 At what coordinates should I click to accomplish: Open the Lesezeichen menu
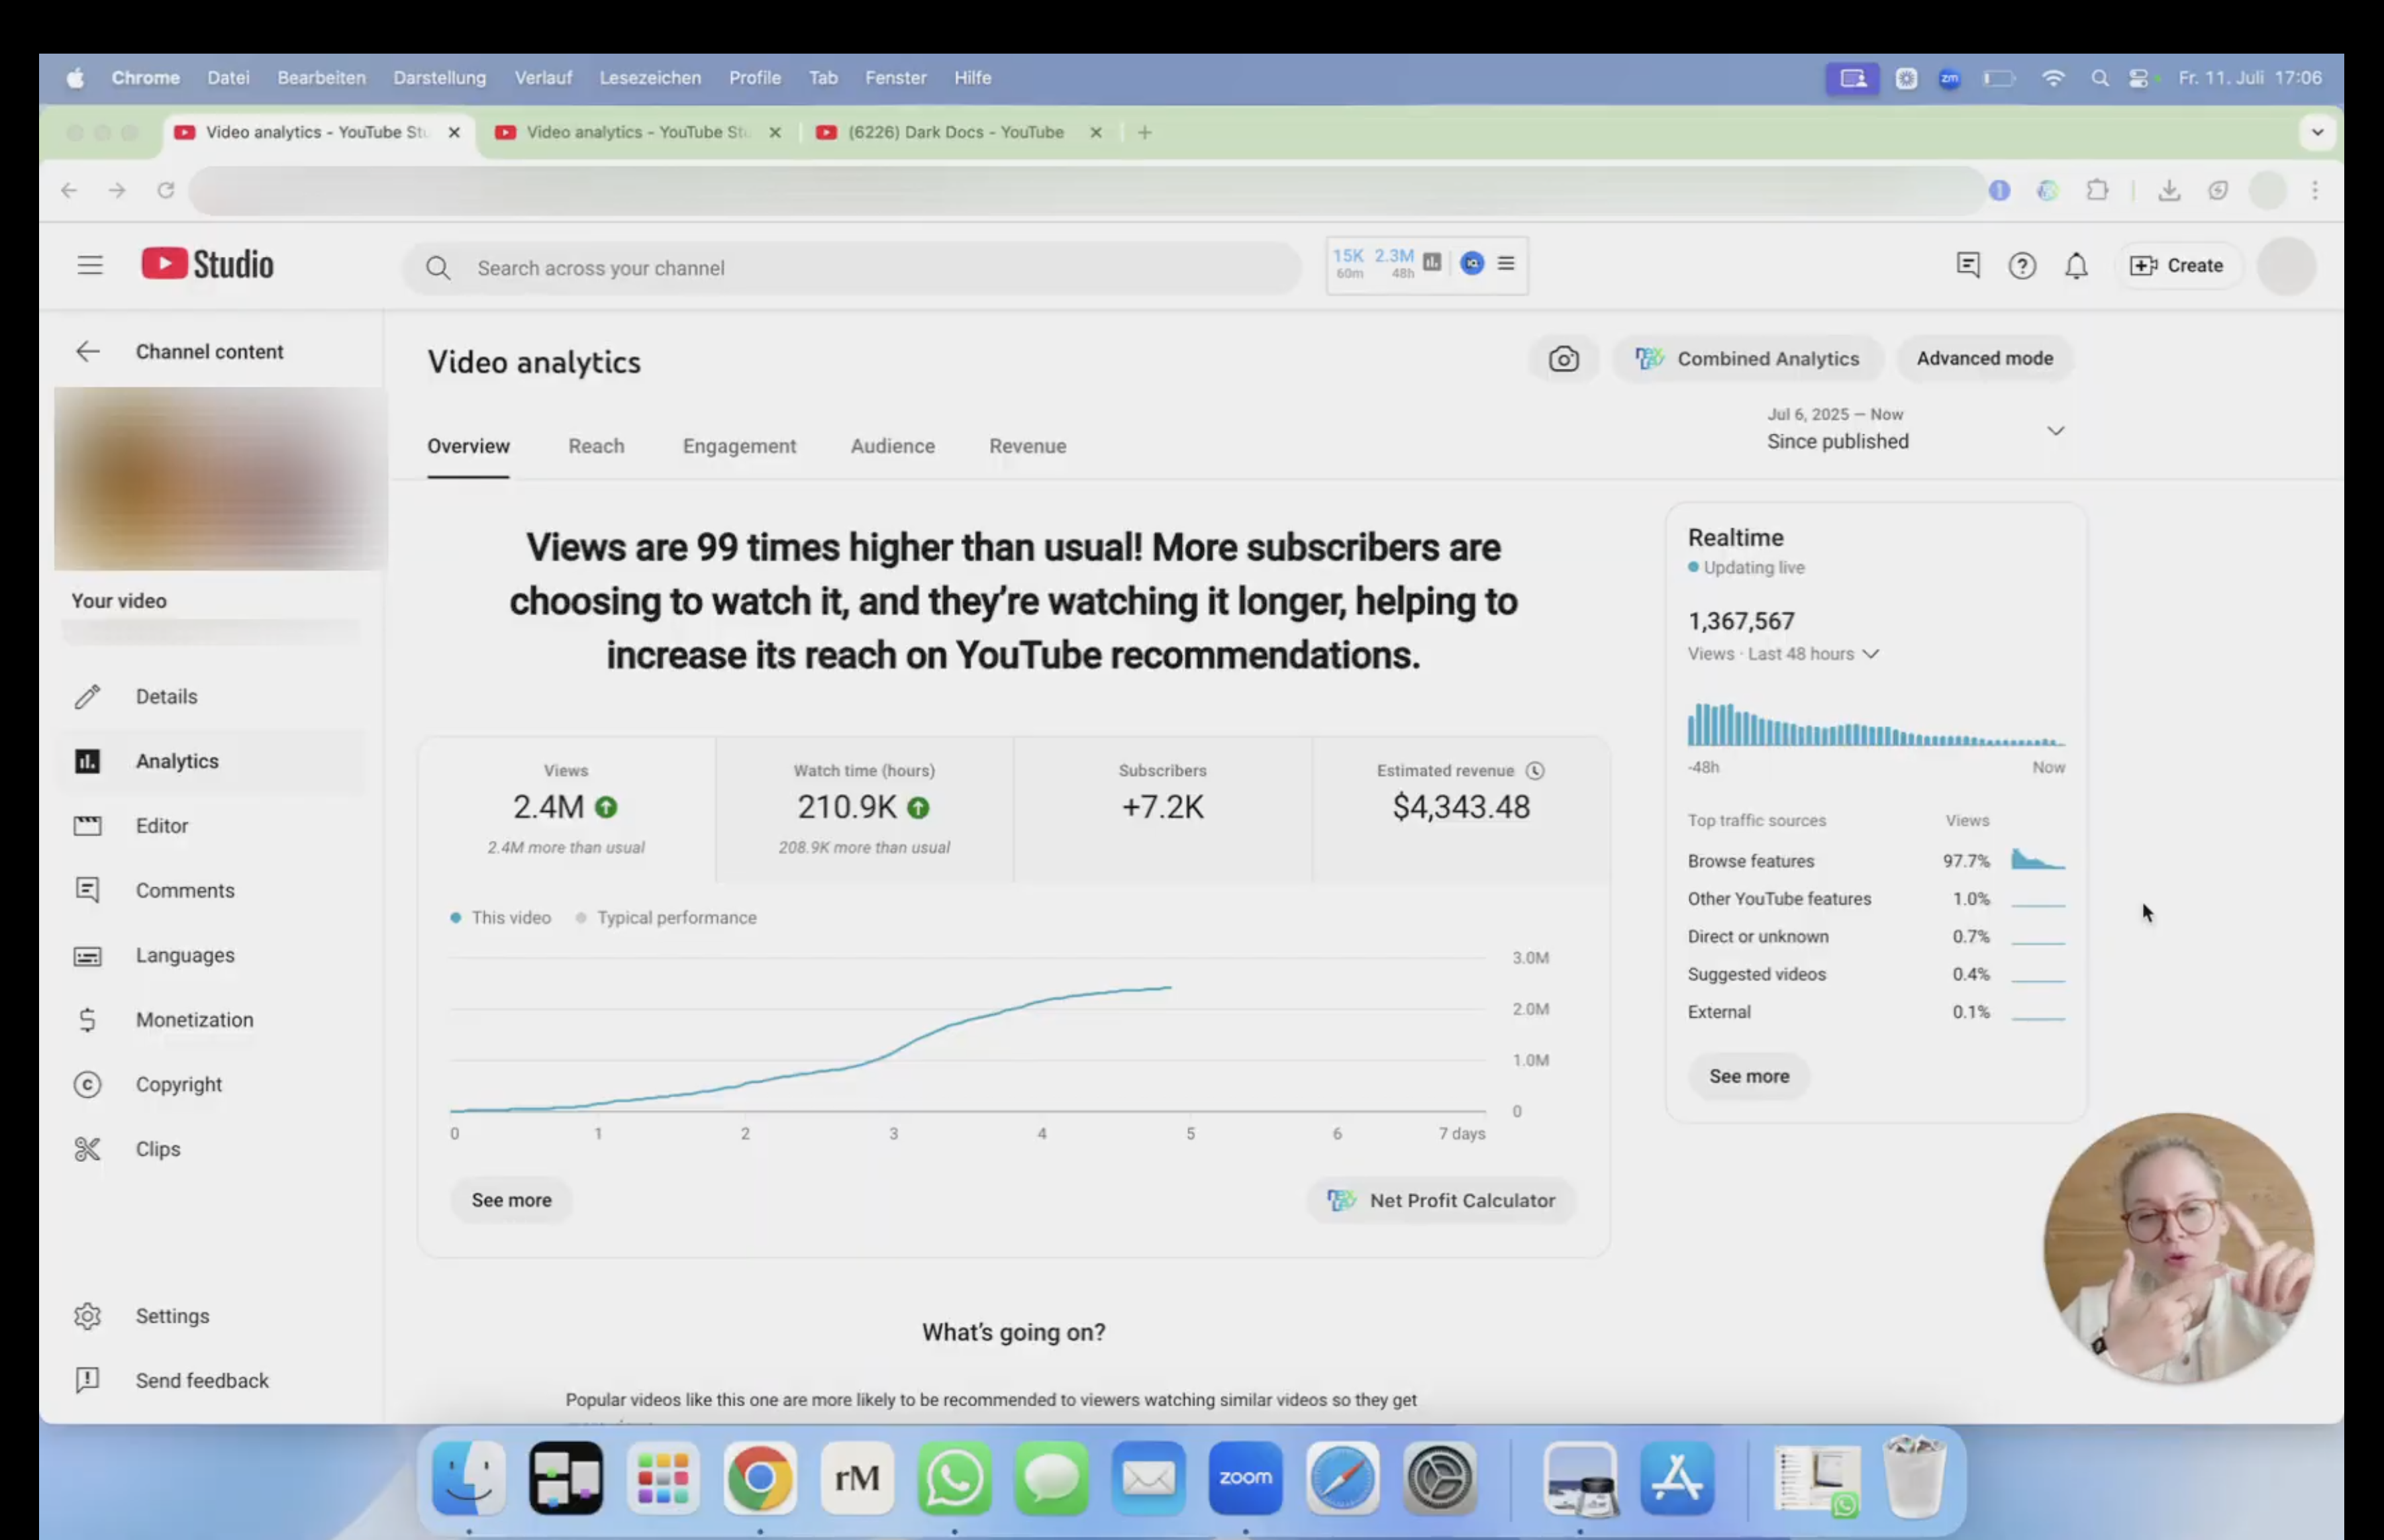(x=650, y=77)
